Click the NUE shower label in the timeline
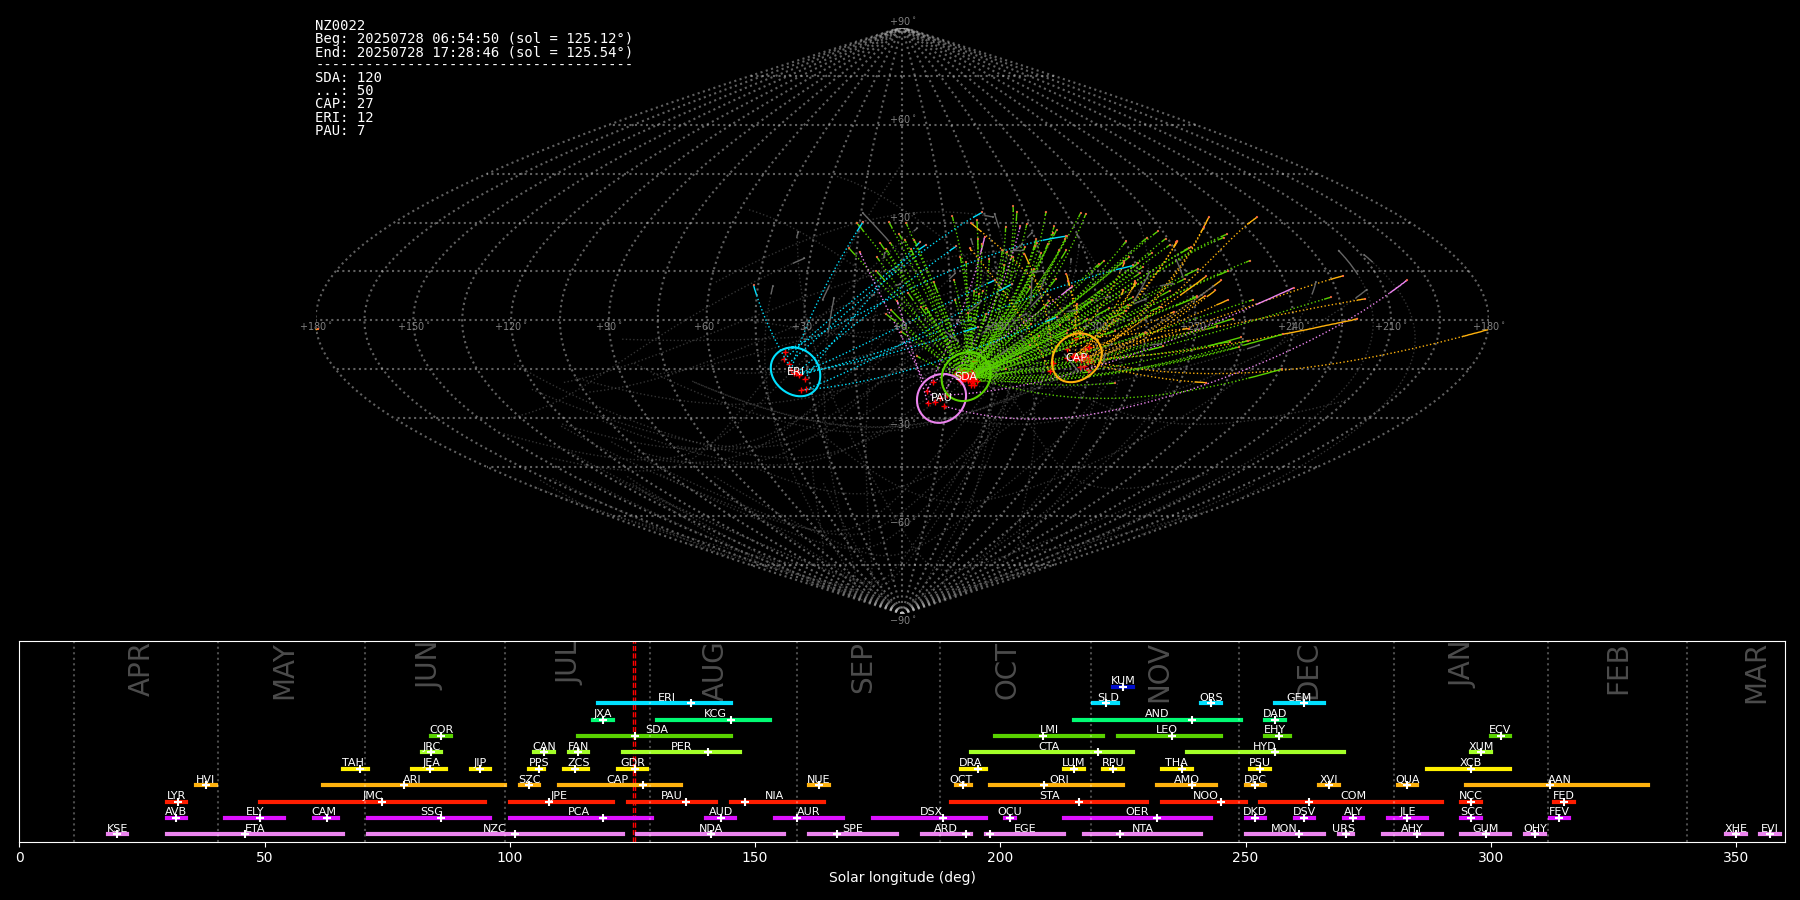Screen dimensions: 1800x900 (x=818, y=780)
